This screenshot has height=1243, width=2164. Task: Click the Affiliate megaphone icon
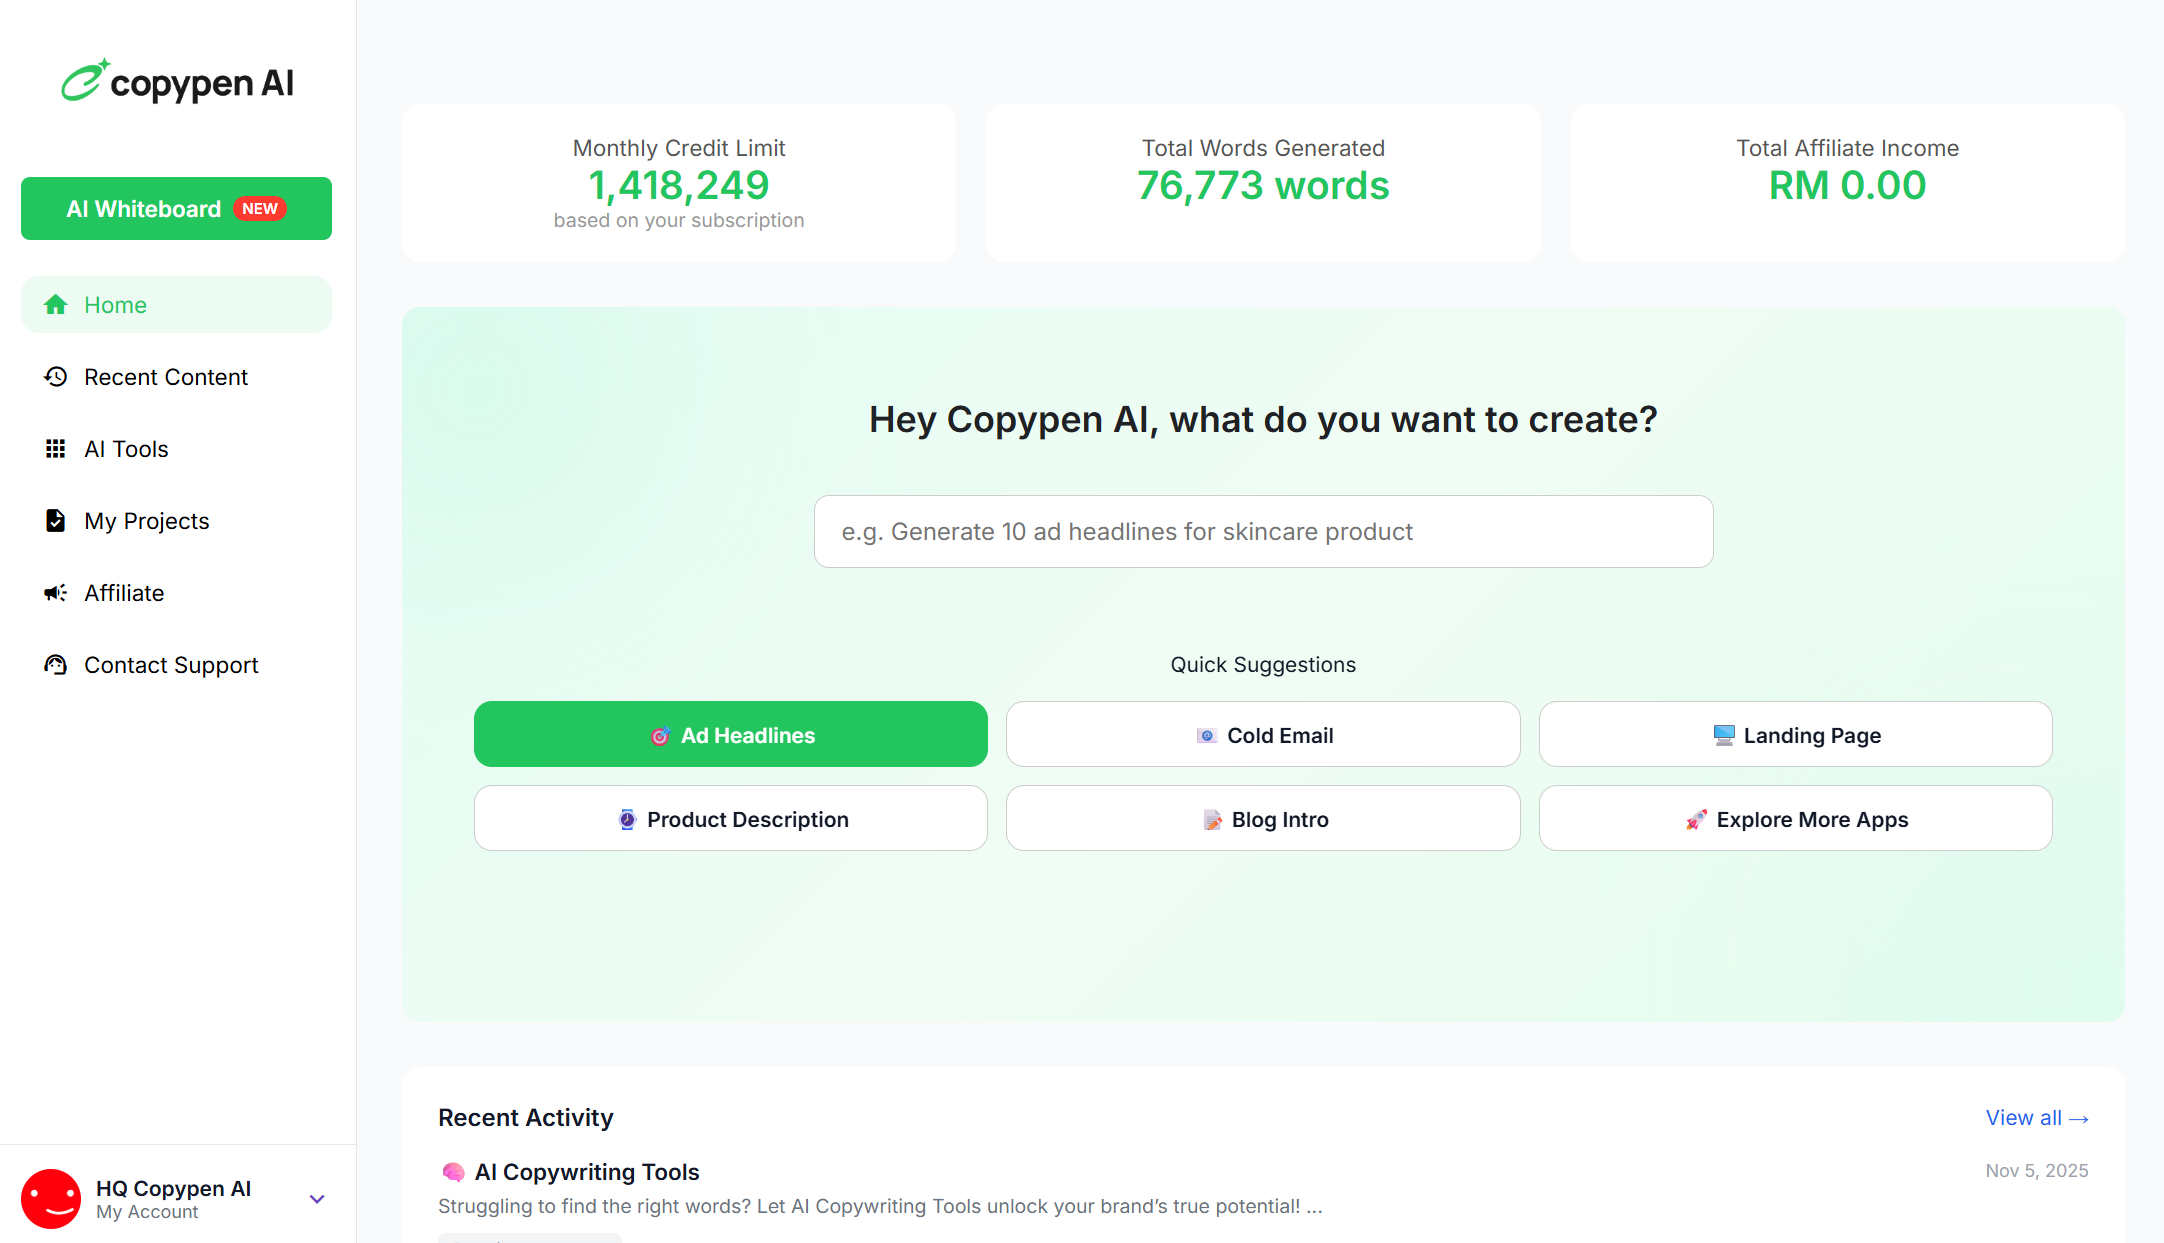pyautogui.click(x=56, y=593)
